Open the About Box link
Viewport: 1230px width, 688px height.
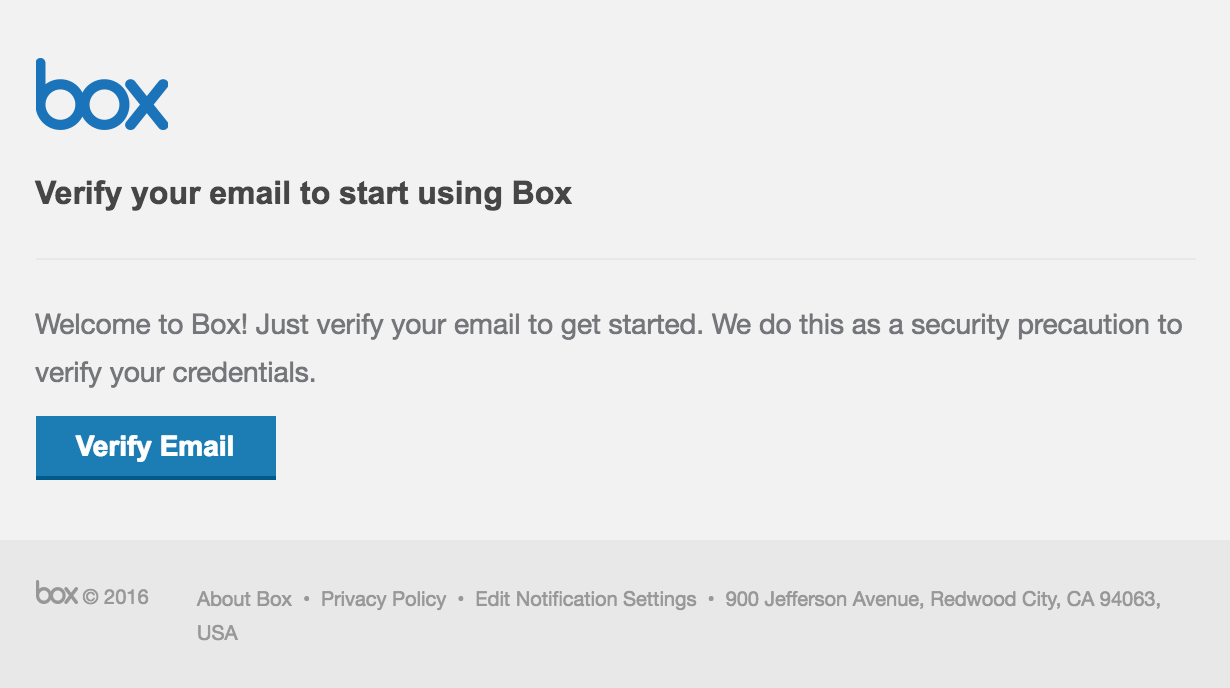244,599
